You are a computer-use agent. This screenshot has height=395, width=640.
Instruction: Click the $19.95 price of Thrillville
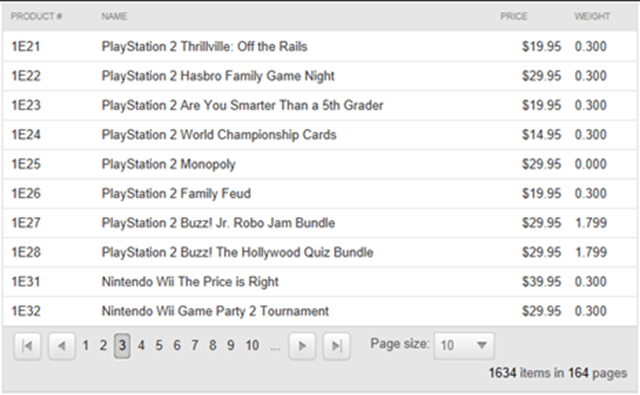point(542,47)
